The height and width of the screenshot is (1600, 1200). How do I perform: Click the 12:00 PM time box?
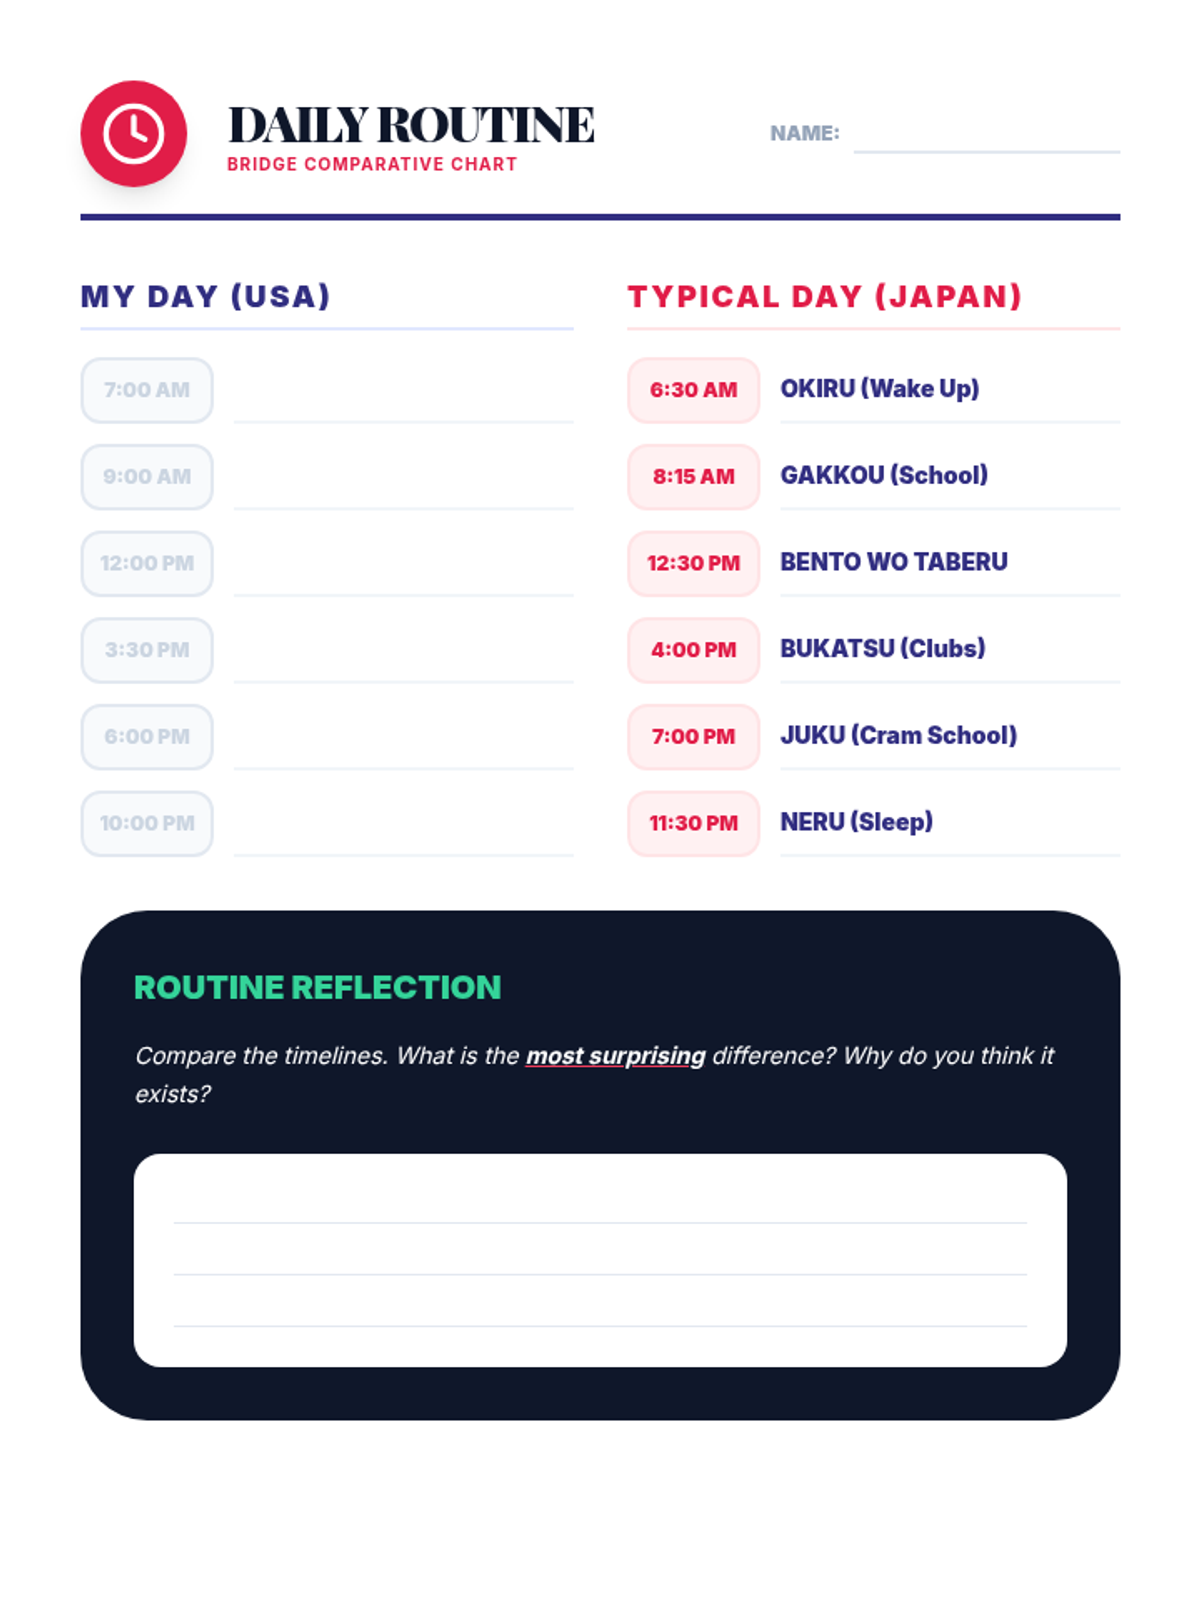click(147, 563)
